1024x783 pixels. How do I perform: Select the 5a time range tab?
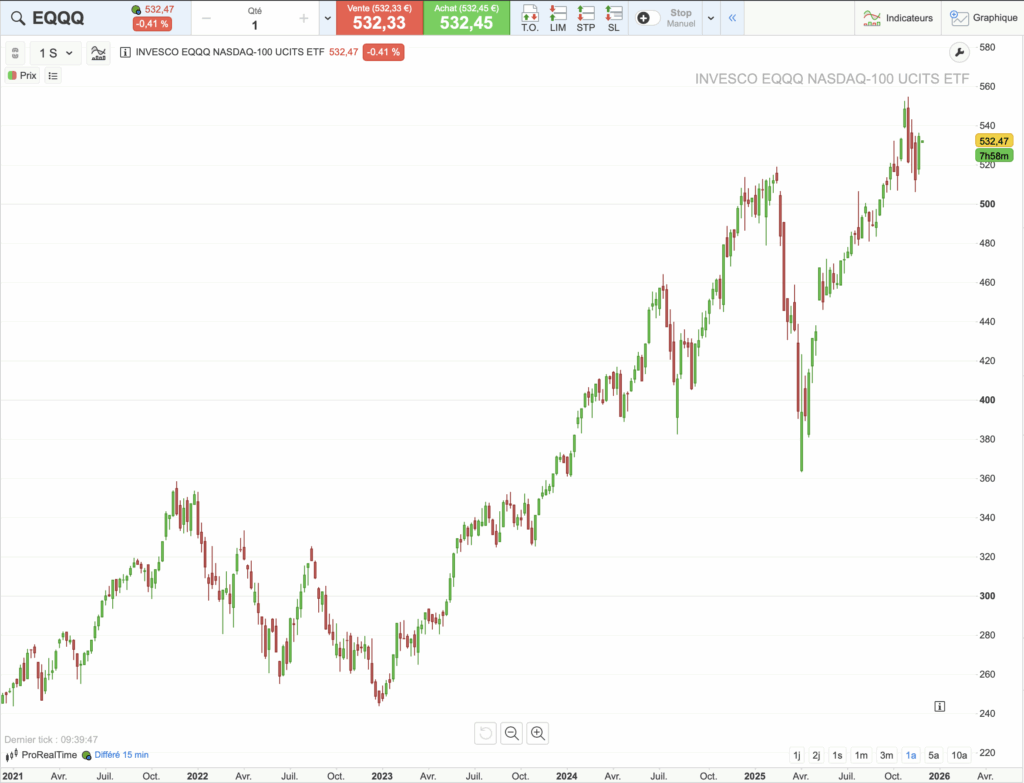point(934,755)
